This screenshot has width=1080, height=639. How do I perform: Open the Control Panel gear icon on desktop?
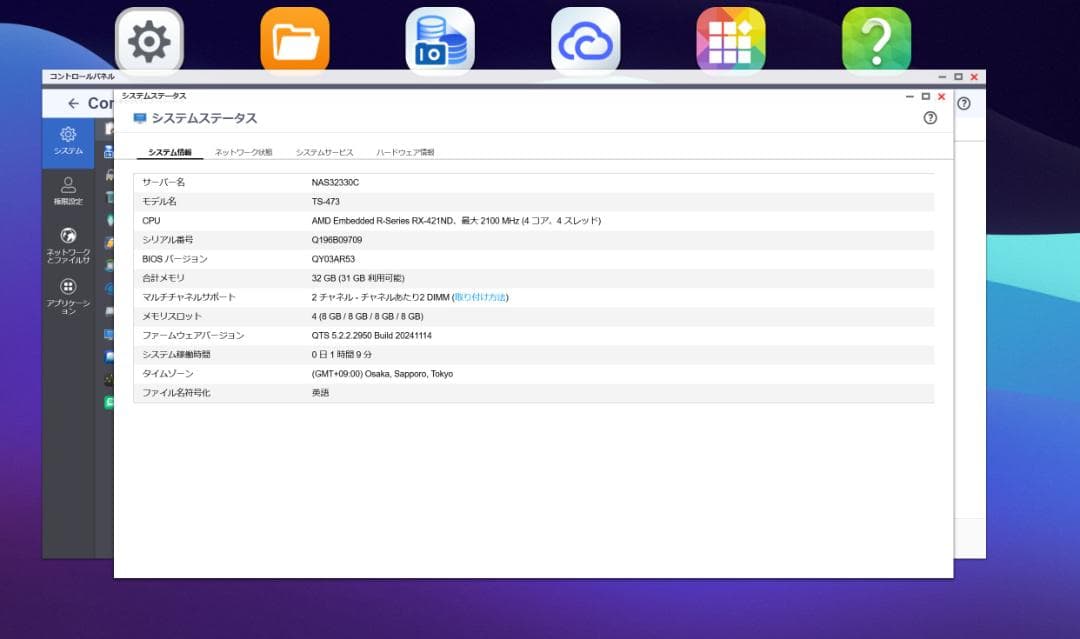148,40
